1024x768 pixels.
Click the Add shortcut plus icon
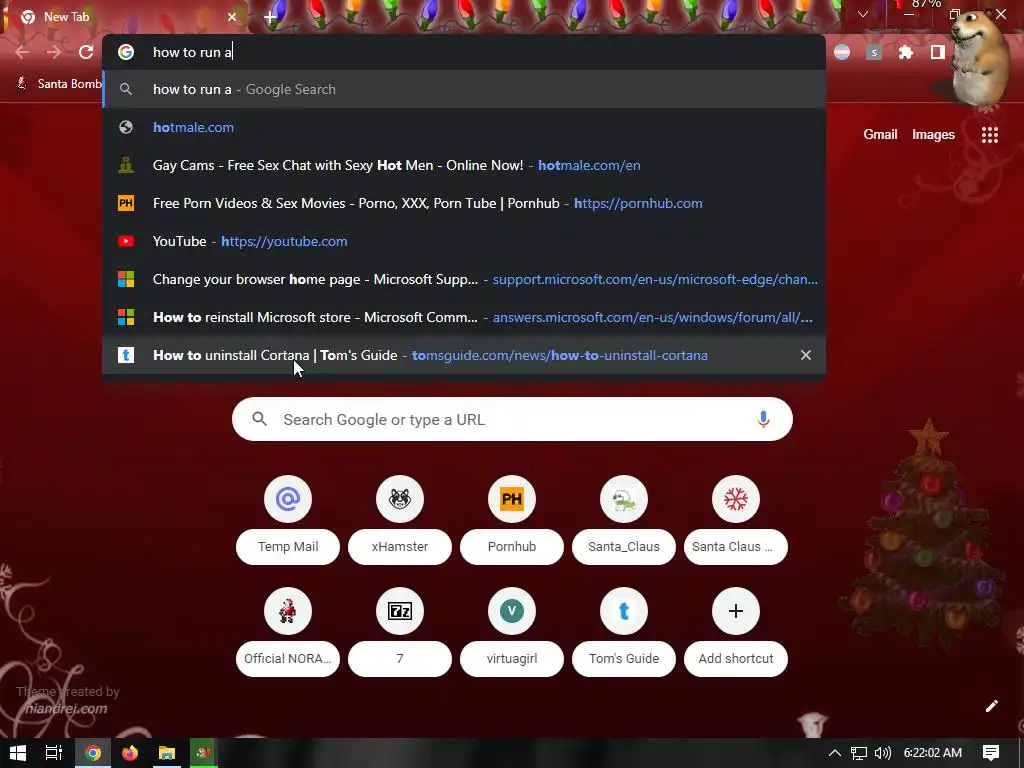click(x=735, y=611)
